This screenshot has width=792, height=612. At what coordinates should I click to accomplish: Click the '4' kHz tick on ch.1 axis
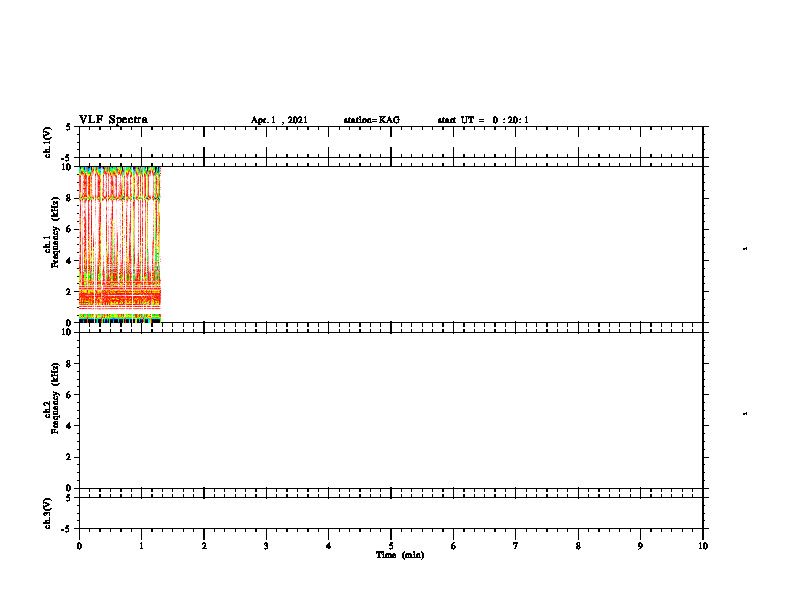point(69,261)
